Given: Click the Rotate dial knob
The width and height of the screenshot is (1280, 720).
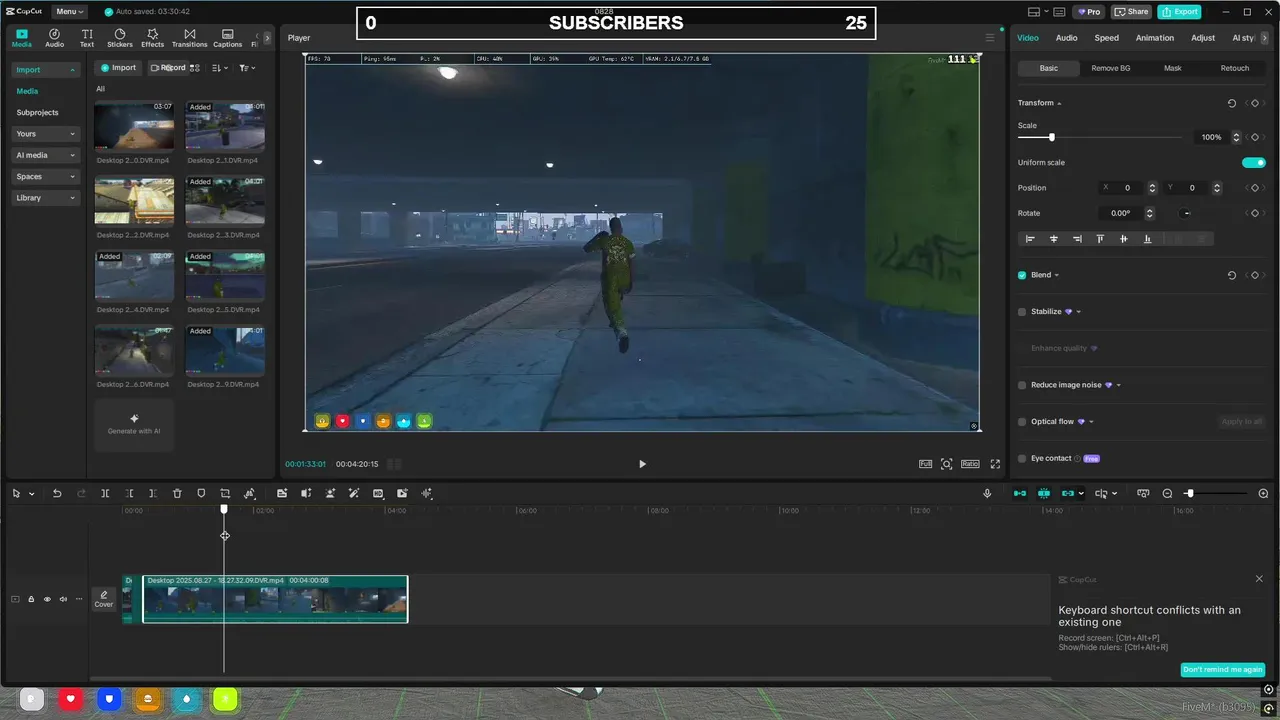Looking at the screenshot, I should point(1186,213).
